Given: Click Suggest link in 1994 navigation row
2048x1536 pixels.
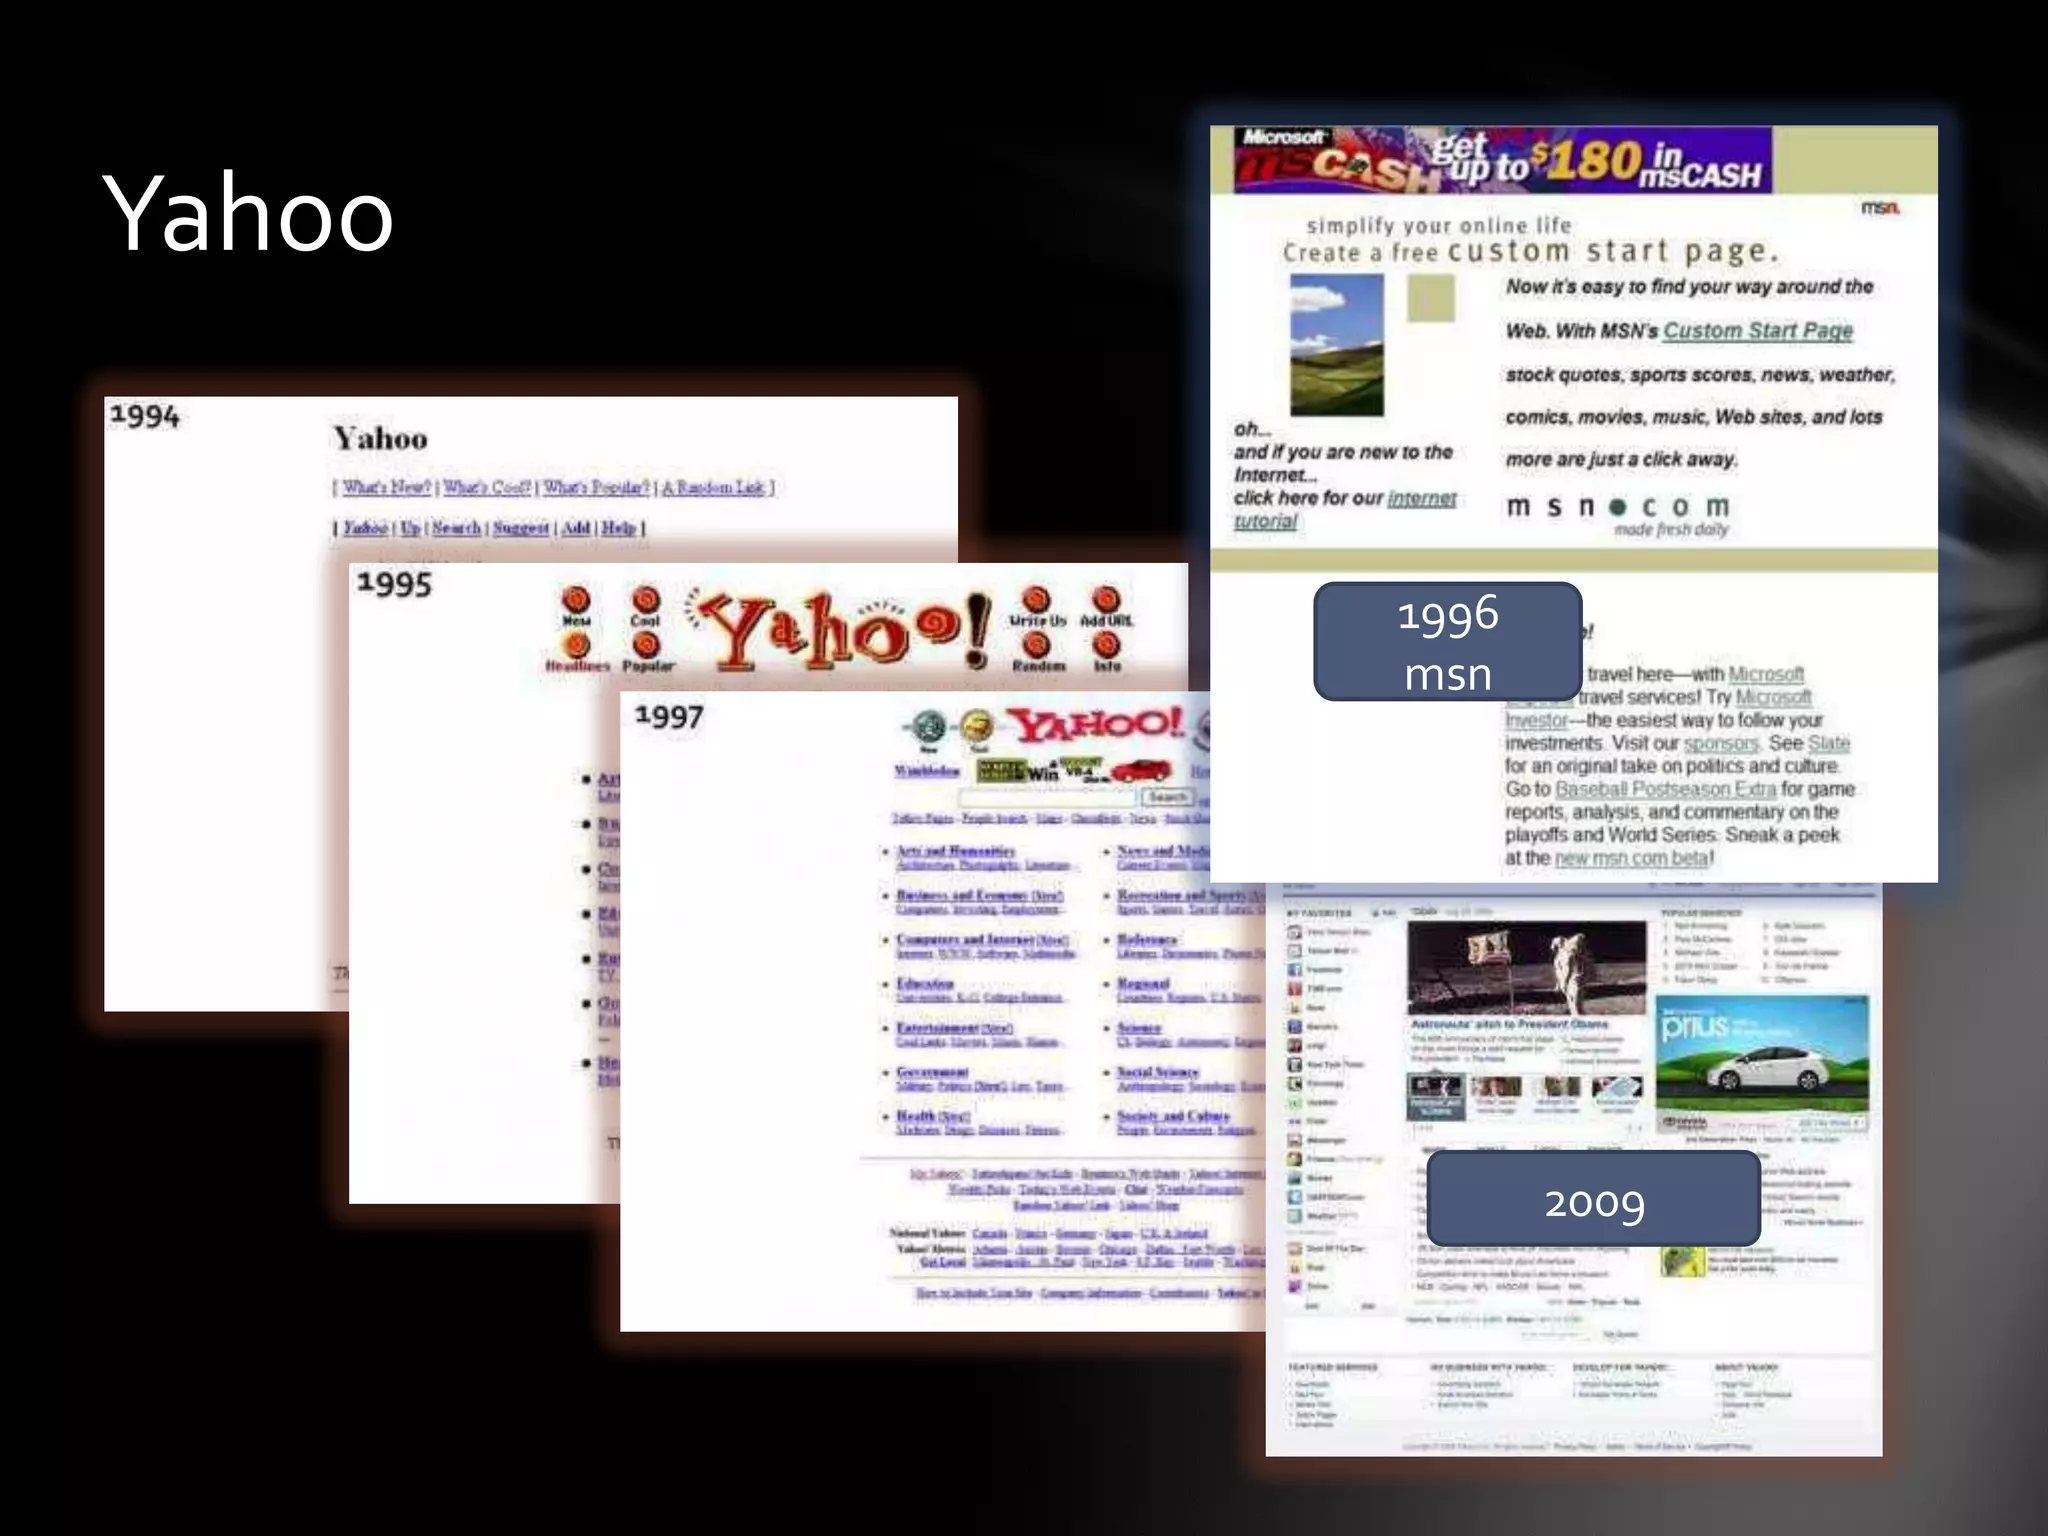Looking at the screenshot, I should pyautogui.click(x=521, y=527).
